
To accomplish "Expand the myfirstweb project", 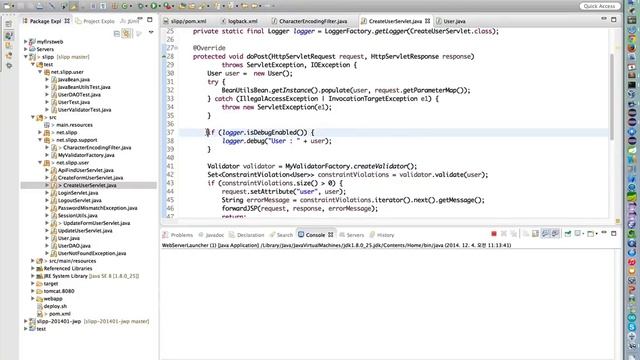I will pyautogui.click(x=26, y=42).
